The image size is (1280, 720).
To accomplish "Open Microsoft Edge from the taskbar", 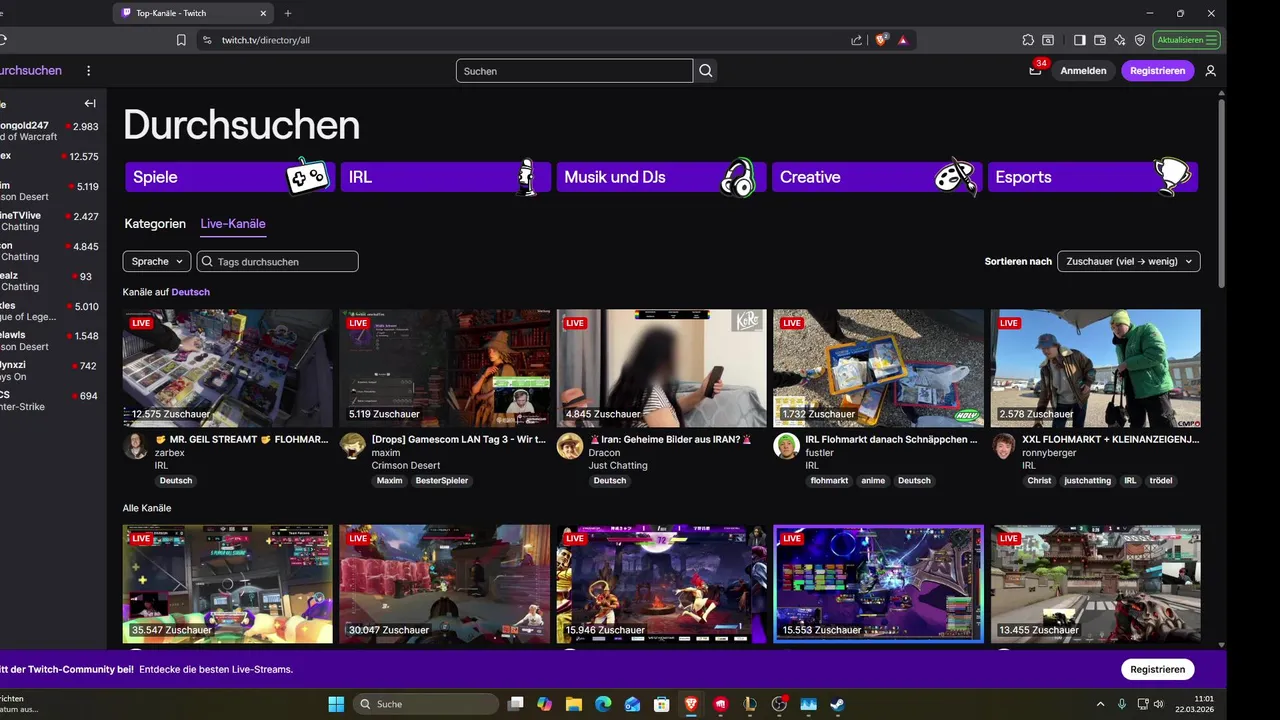I will coord(603,704).
